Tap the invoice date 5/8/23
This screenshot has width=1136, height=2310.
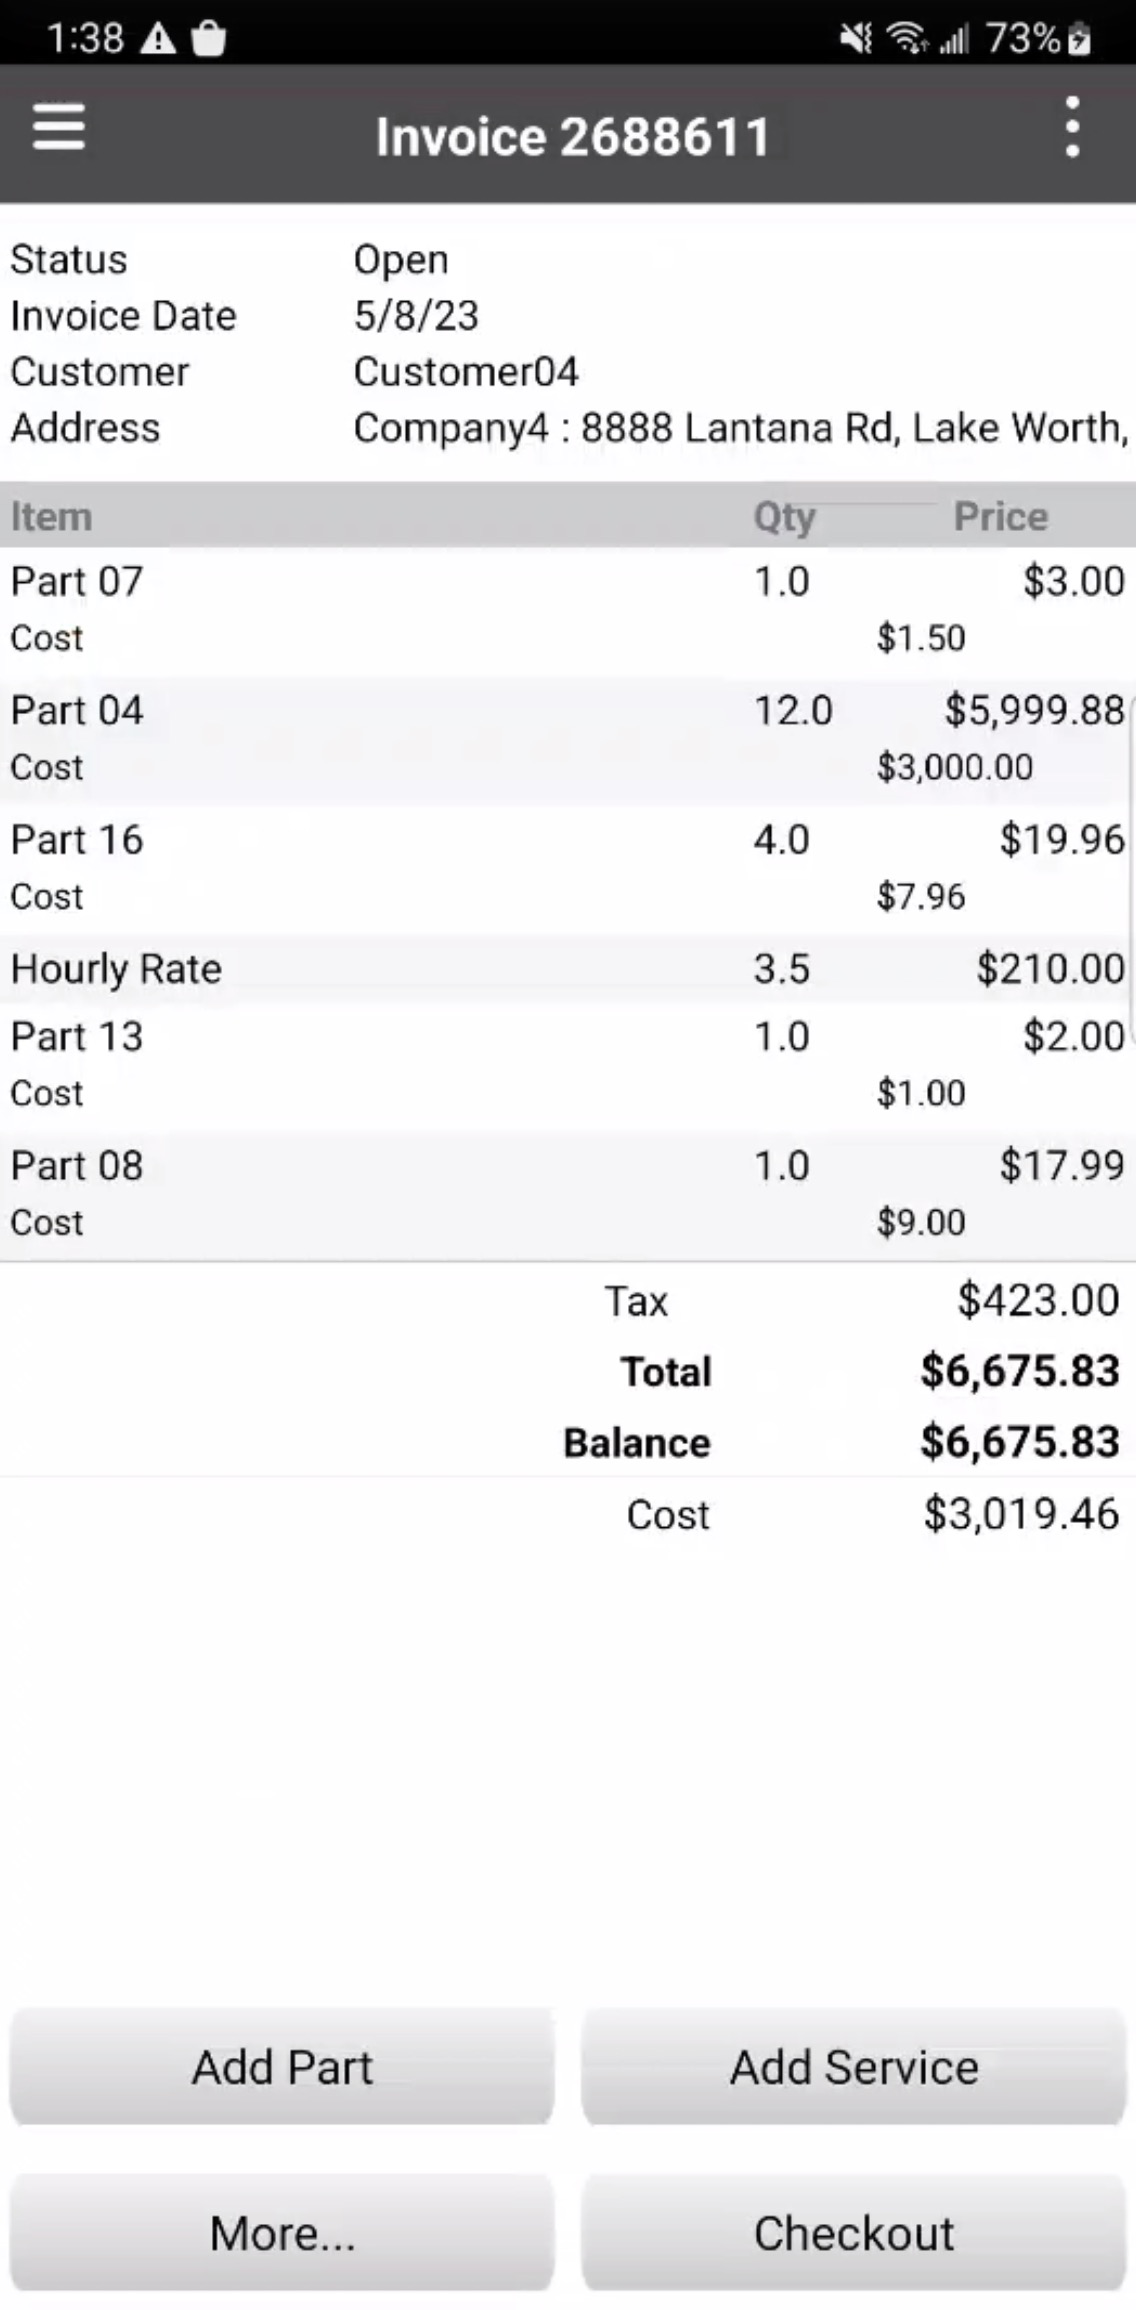416,316
